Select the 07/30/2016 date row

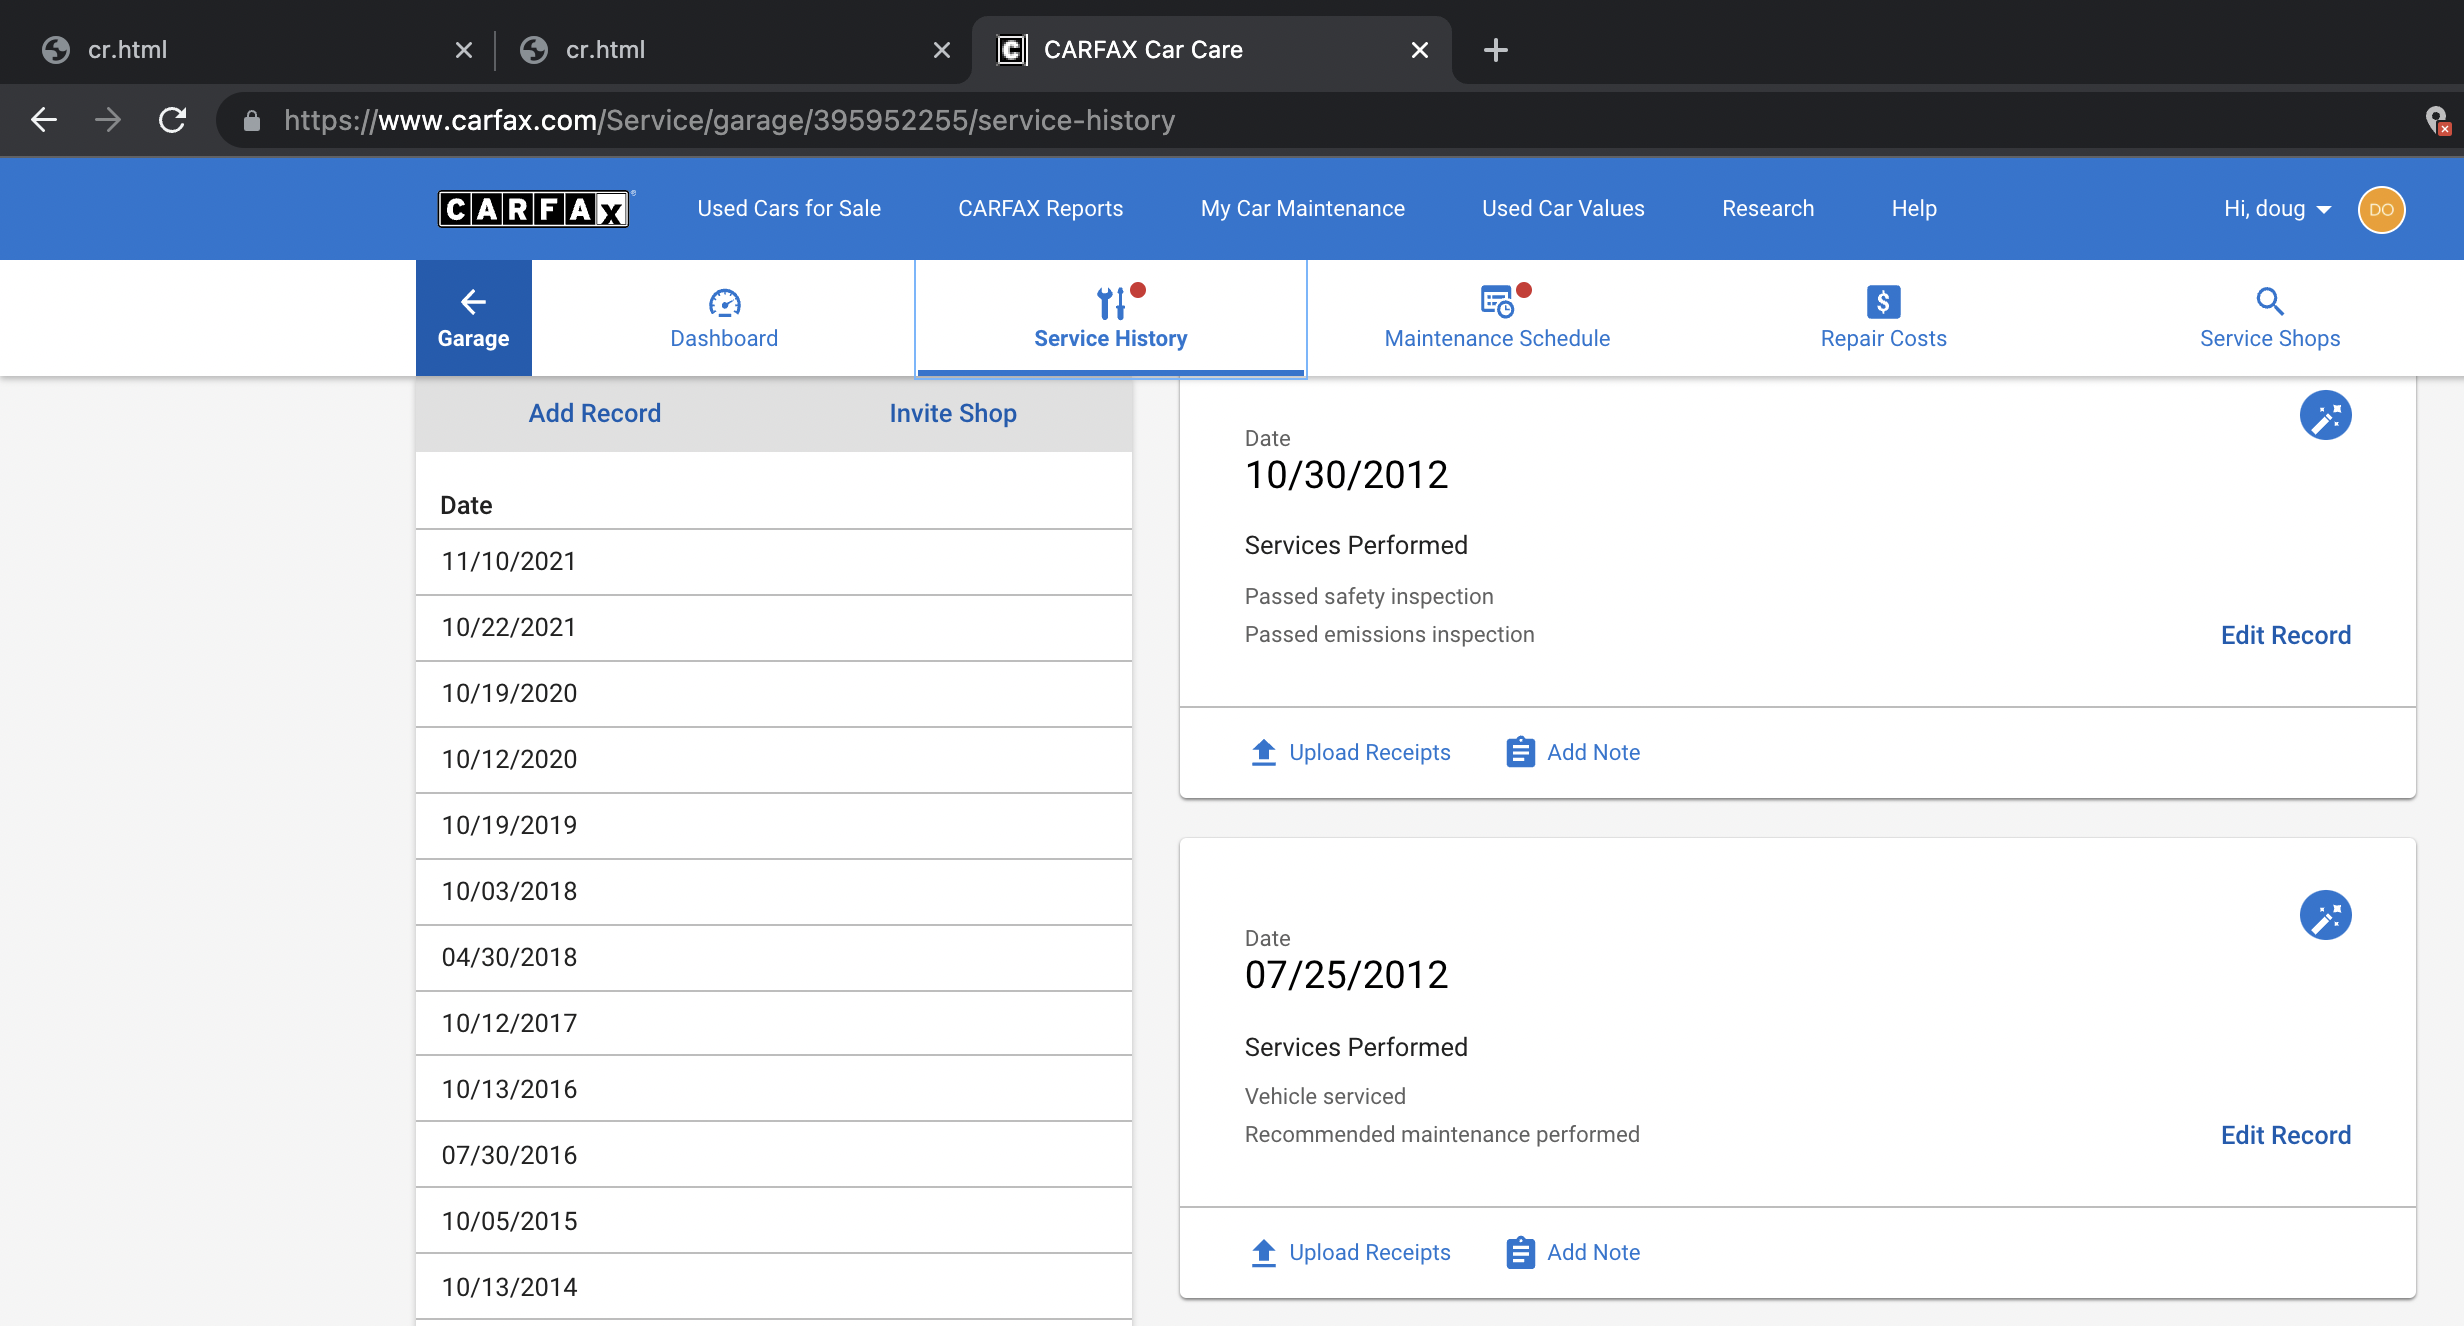[x=774, y=1155]
